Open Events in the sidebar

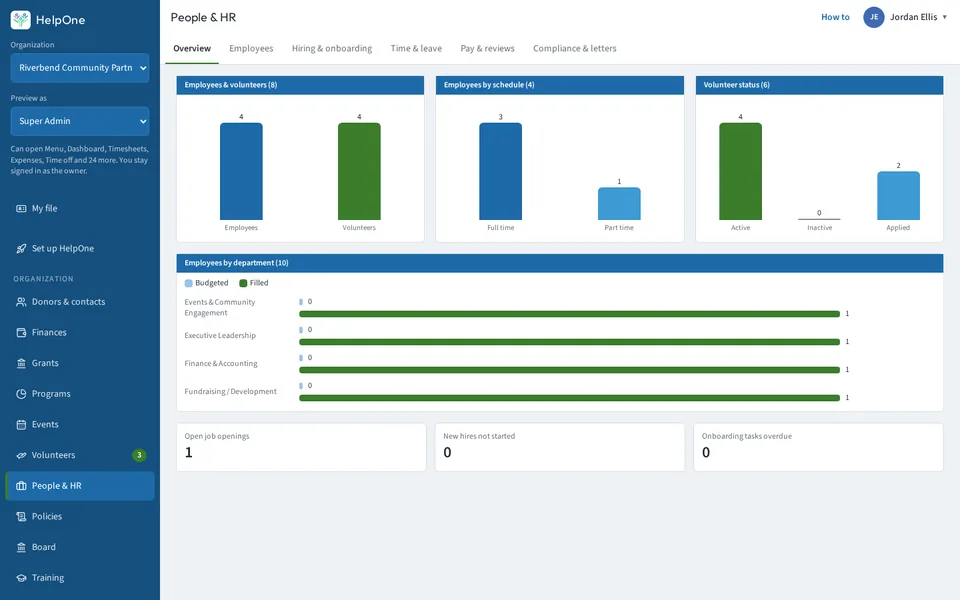(80, 424)
